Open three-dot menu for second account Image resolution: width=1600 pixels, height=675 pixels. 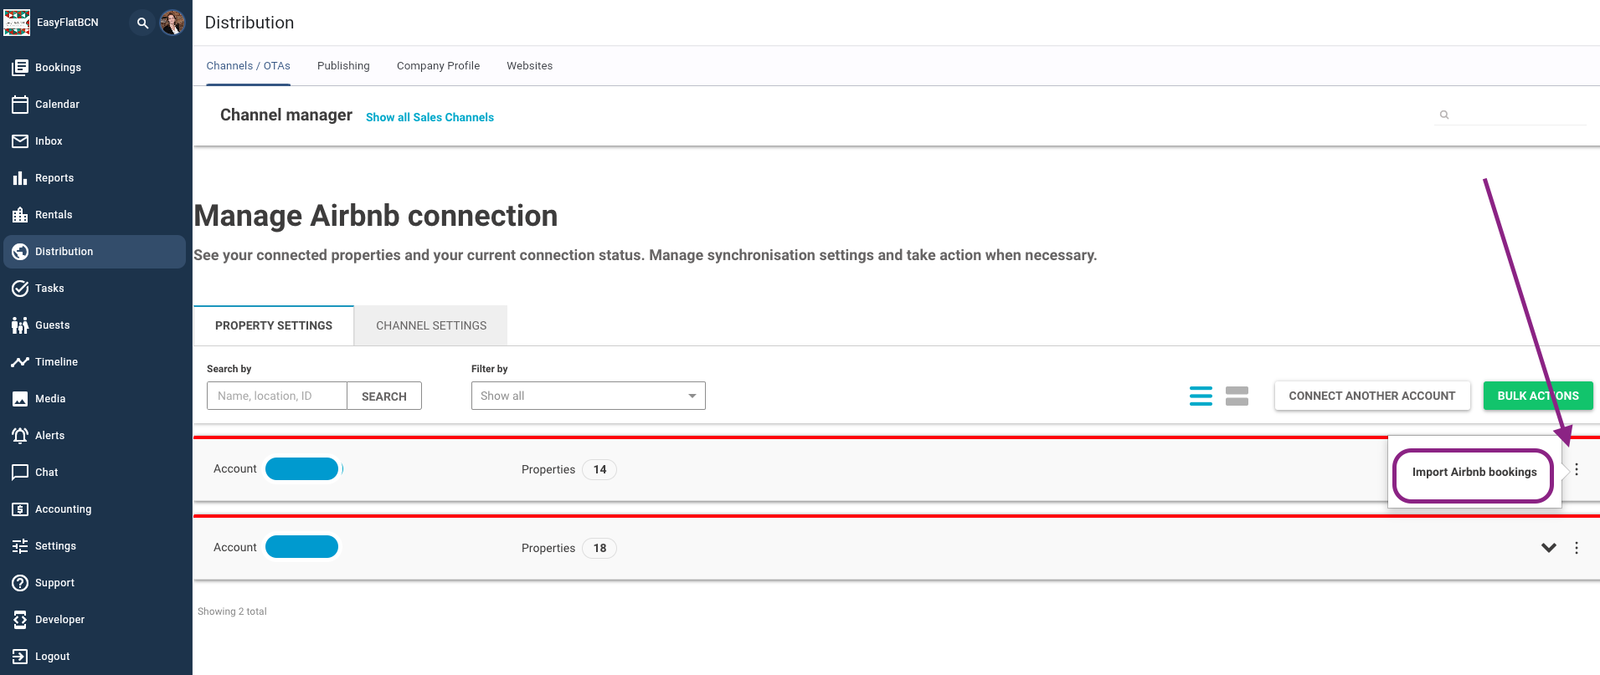click(1576, 548)
